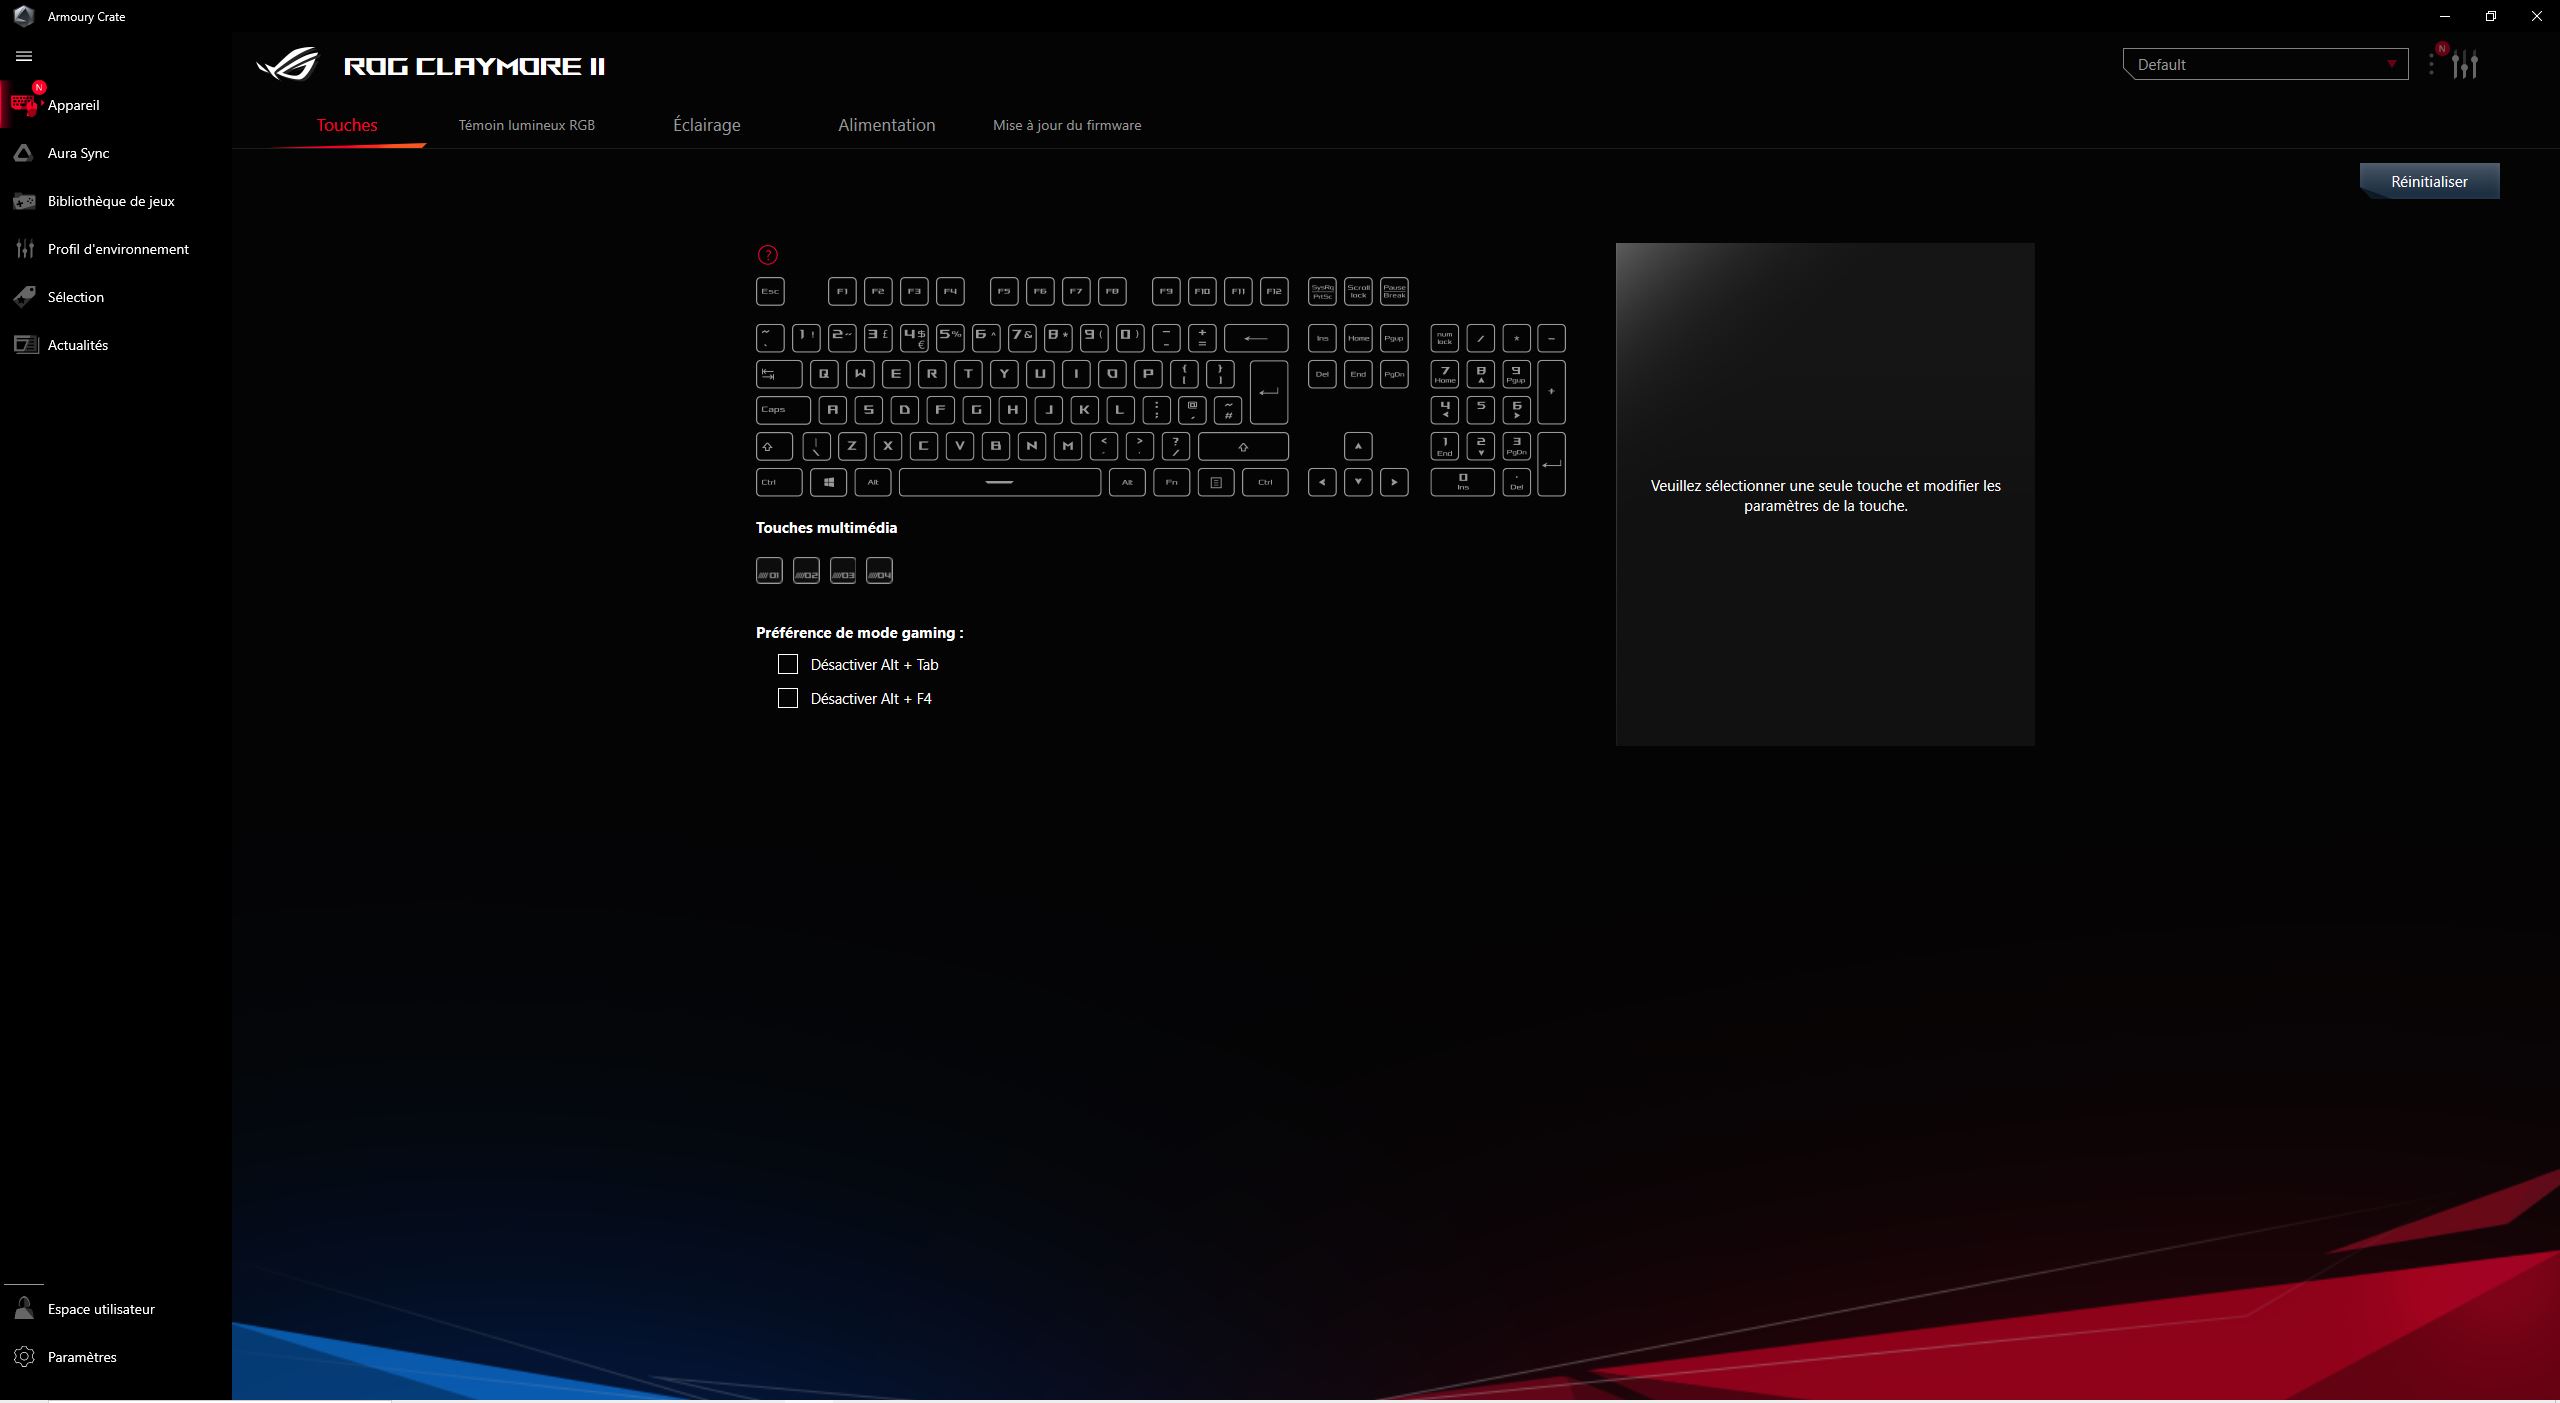Switch to the Éclairage tab
This screenshot has height=1403, width=2560.
pyautogui.click(x=707, y=125)
